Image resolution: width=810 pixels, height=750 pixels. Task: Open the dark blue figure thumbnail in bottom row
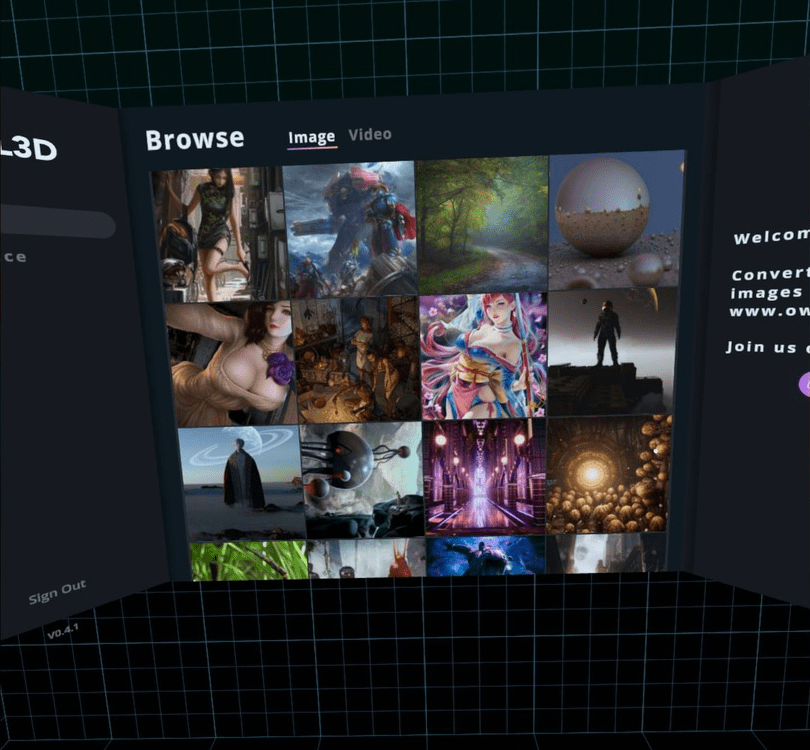[x=486, y=555]
